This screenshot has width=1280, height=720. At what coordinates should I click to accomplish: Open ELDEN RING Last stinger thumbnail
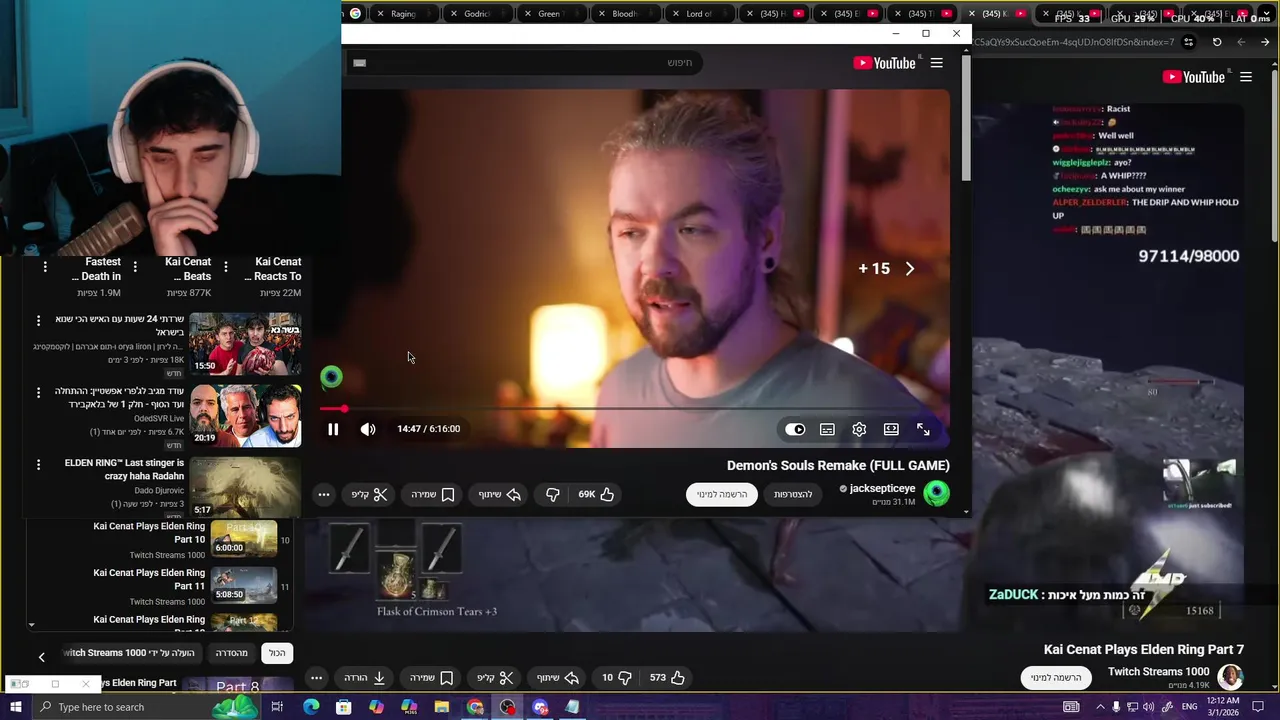click(x=245, y=487)
